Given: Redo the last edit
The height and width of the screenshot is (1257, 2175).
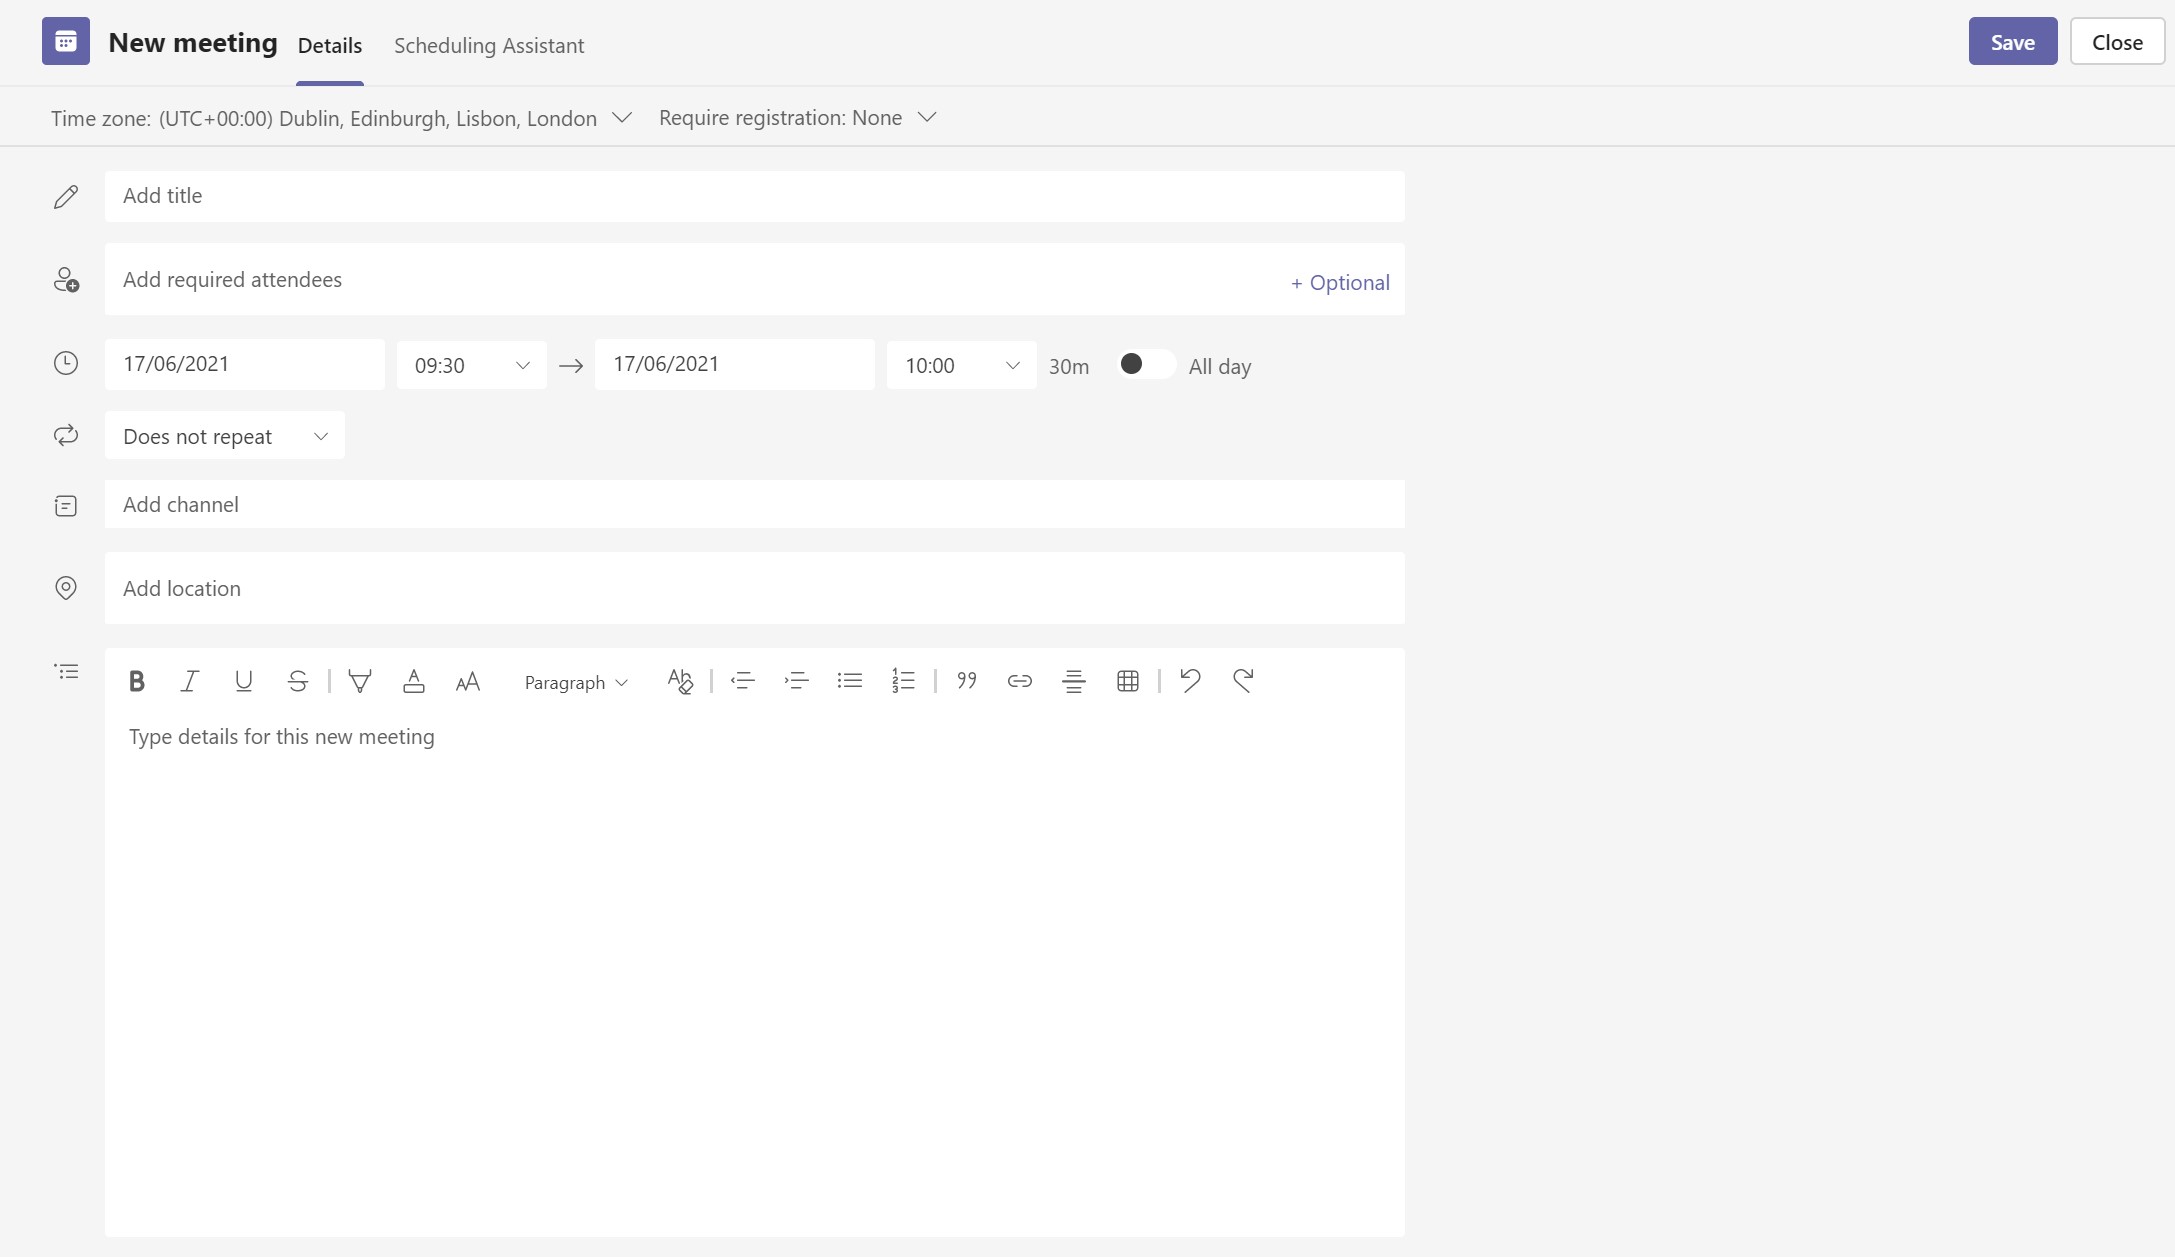Looking at the screenshot, I should (x=1243, y=681).
